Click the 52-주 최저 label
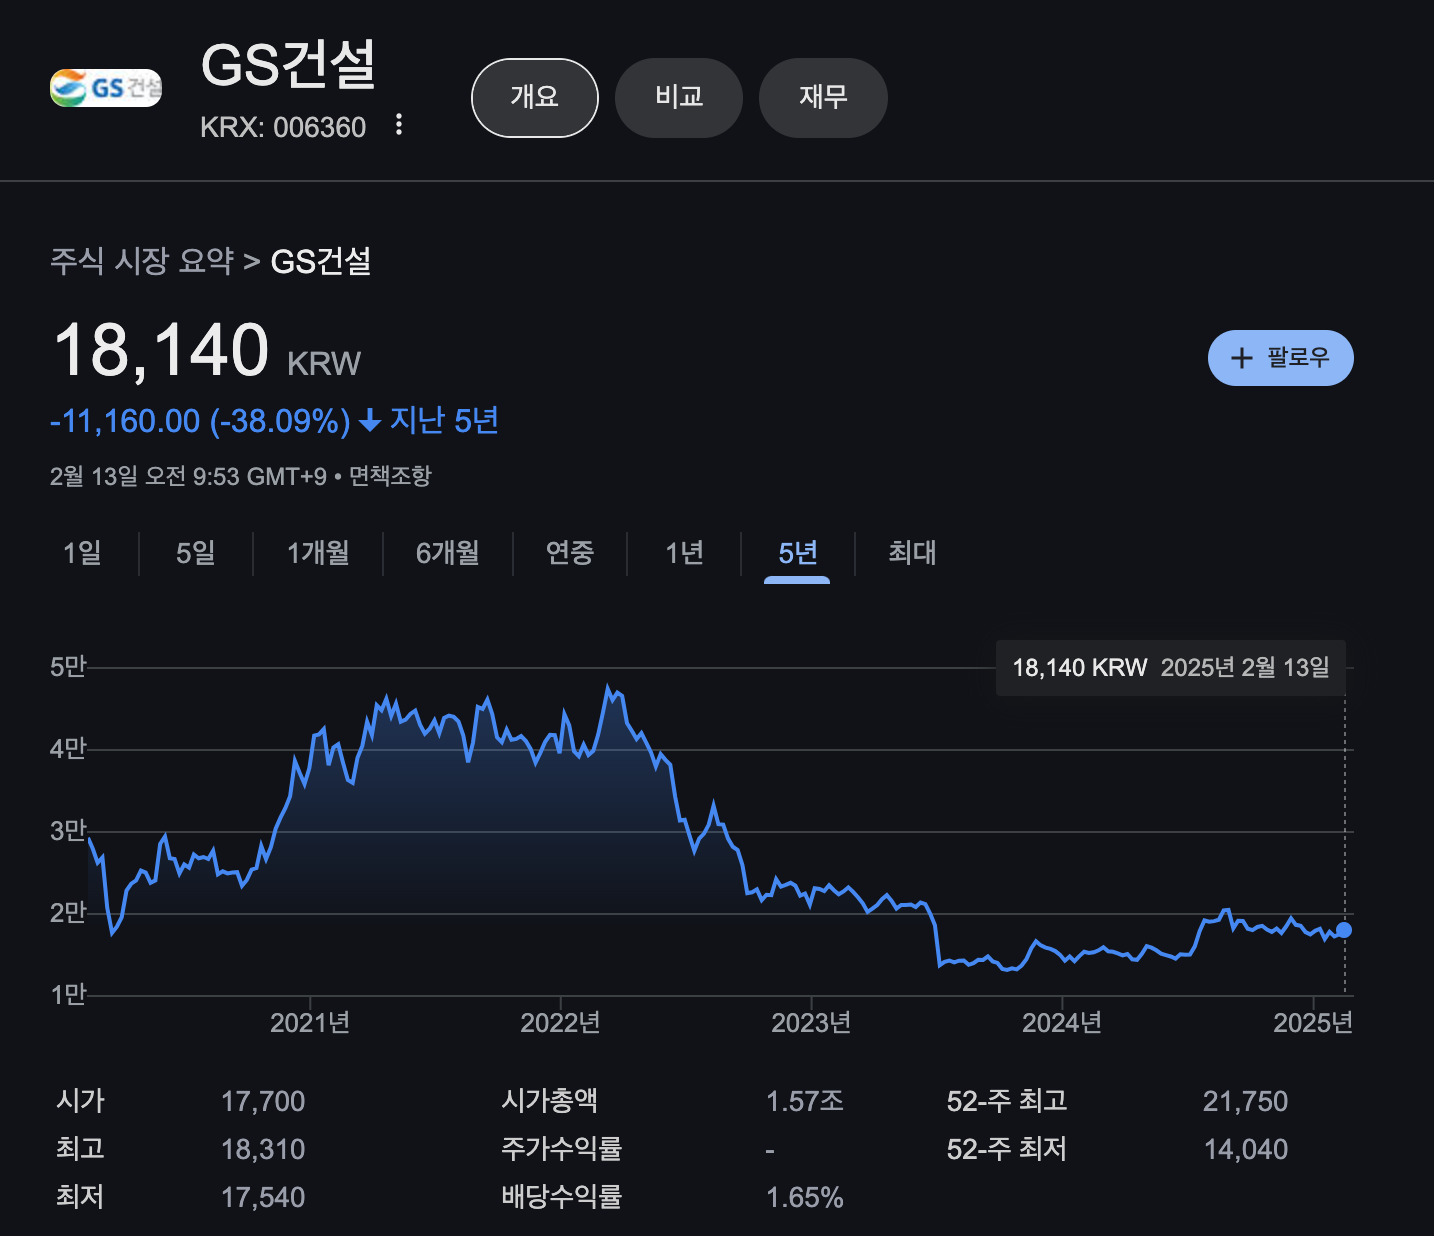Screen dimensions: 1434x1236 (x=1007, y=1149)
